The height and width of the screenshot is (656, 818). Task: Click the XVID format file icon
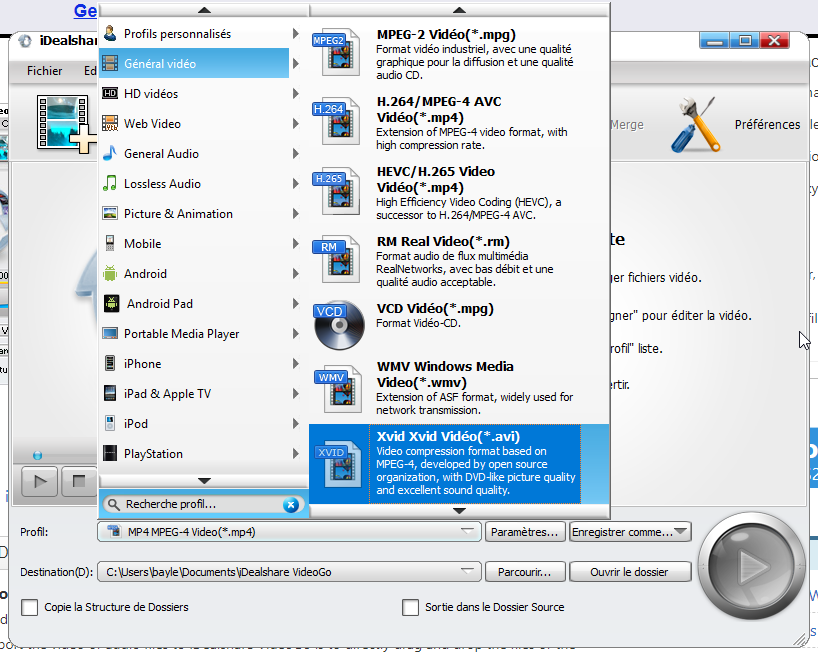coord(338,463)
